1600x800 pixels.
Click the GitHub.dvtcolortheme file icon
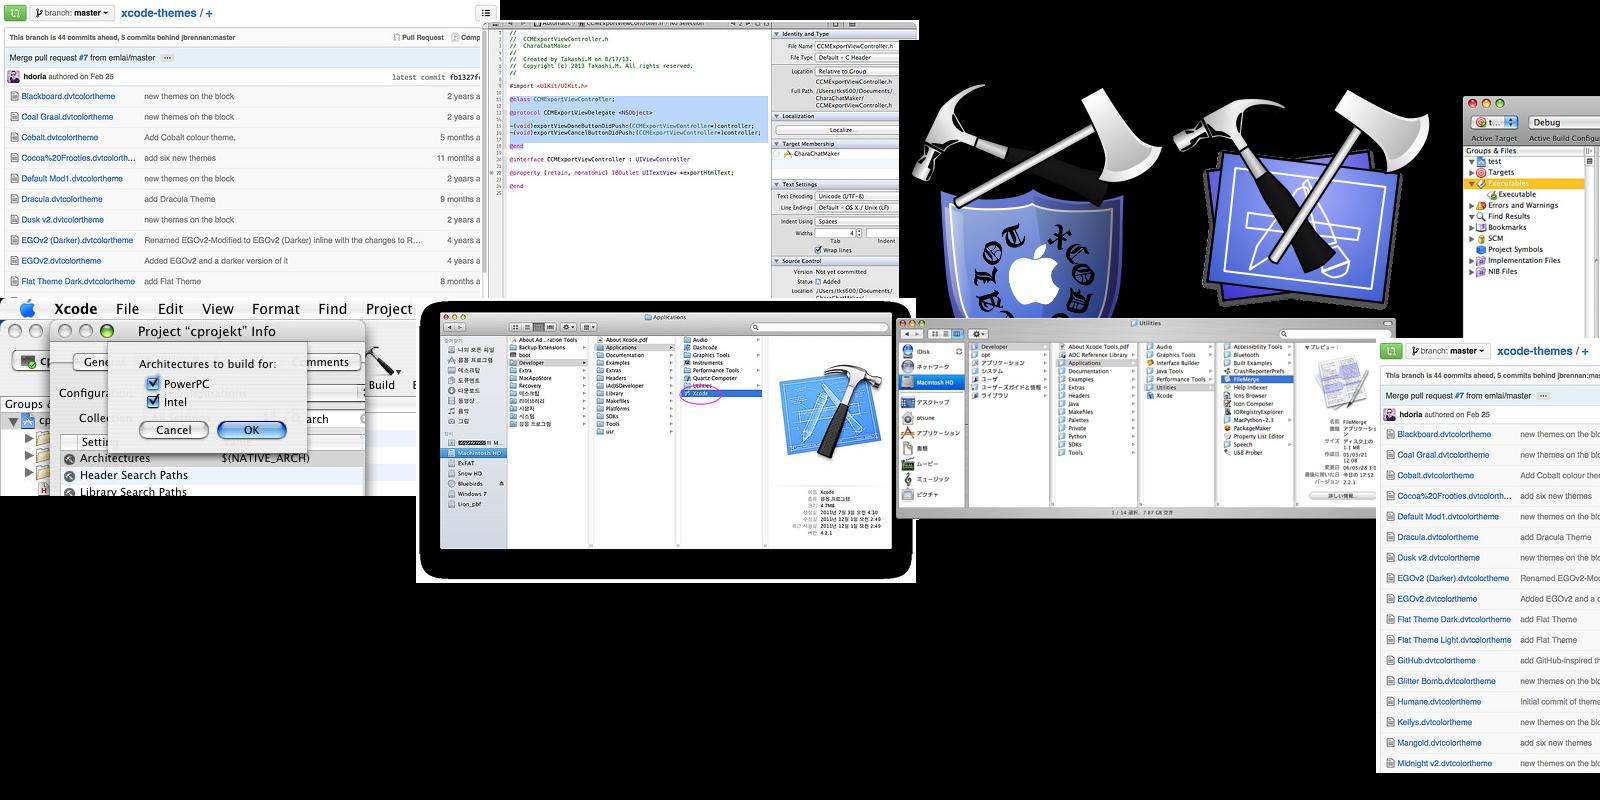[x=1389, y=661]
